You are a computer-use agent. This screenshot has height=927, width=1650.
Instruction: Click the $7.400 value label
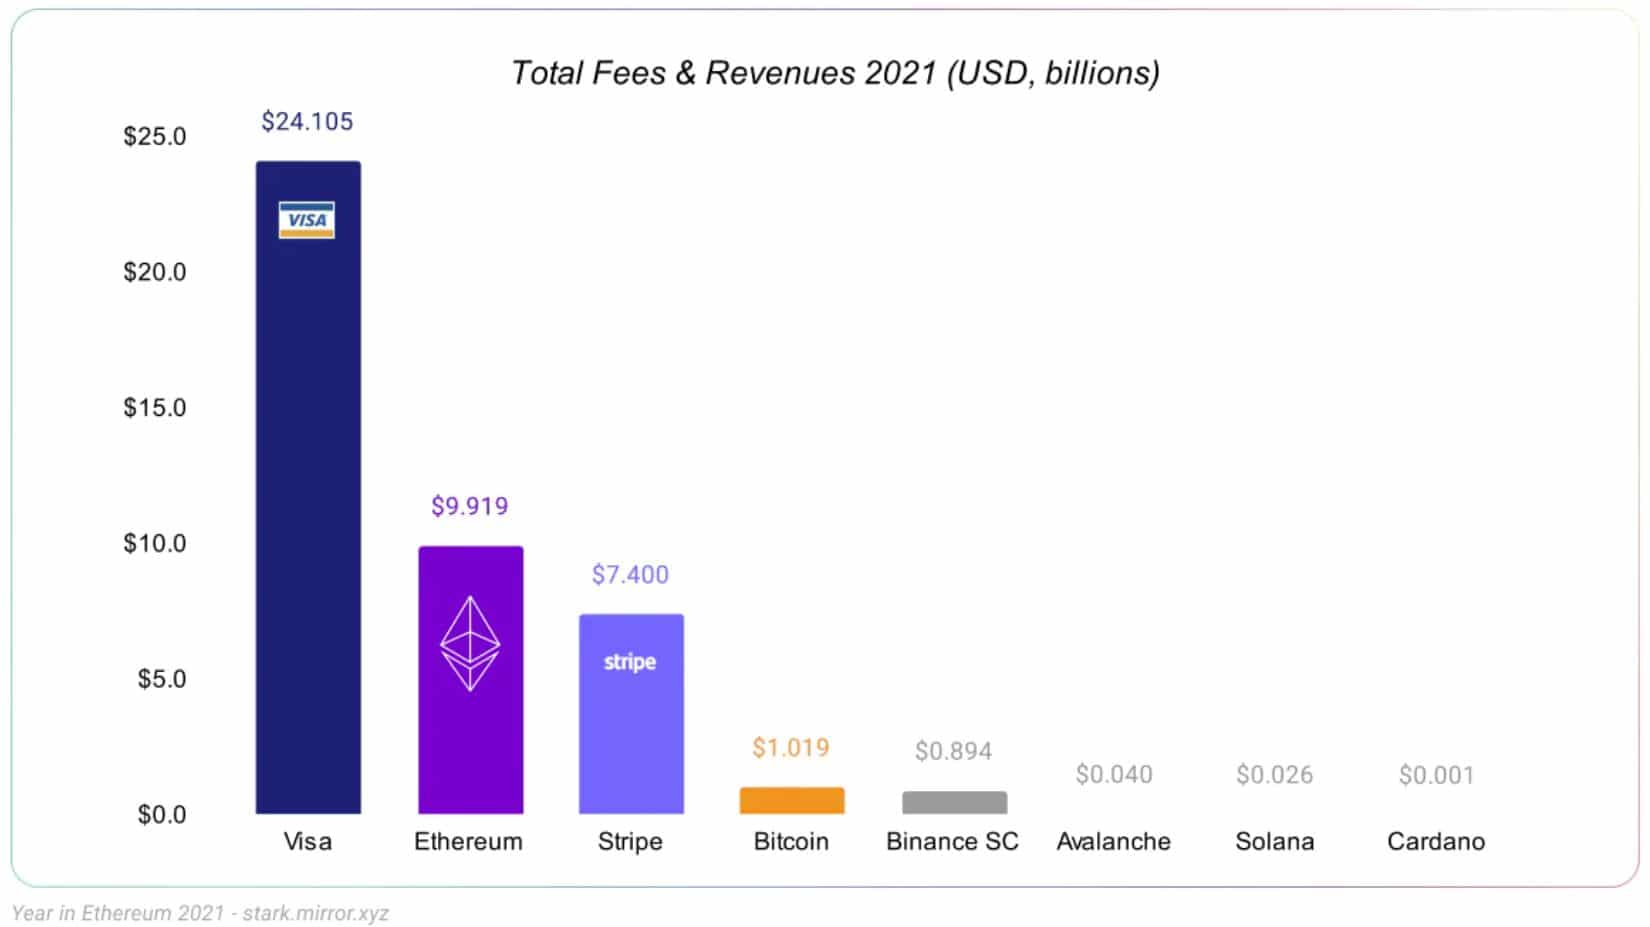(630, 574)
